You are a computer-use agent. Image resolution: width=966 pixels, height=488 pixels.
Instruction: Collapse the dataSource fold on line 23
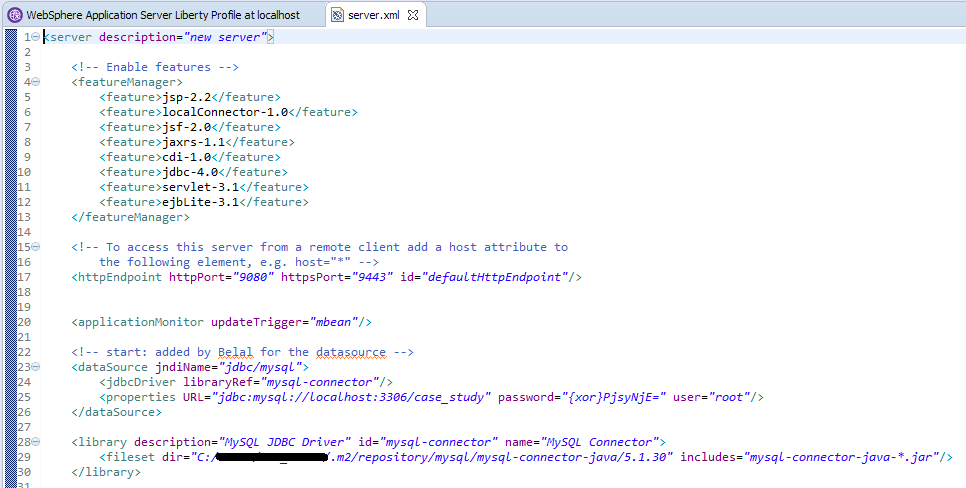[36, 367]
